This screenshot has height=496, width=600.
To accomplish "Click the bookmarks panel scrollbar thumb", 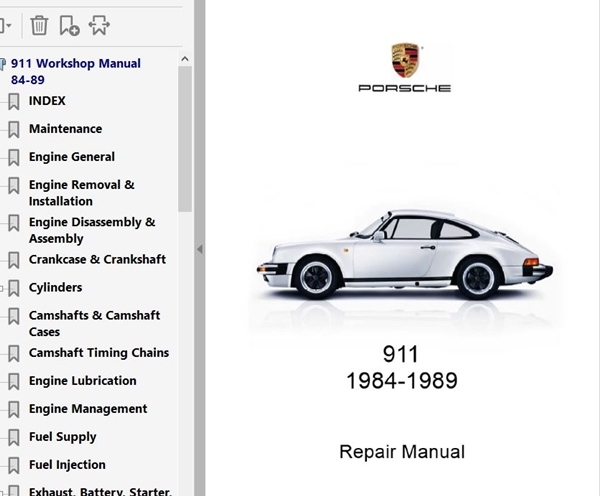I will coord(185,139).
